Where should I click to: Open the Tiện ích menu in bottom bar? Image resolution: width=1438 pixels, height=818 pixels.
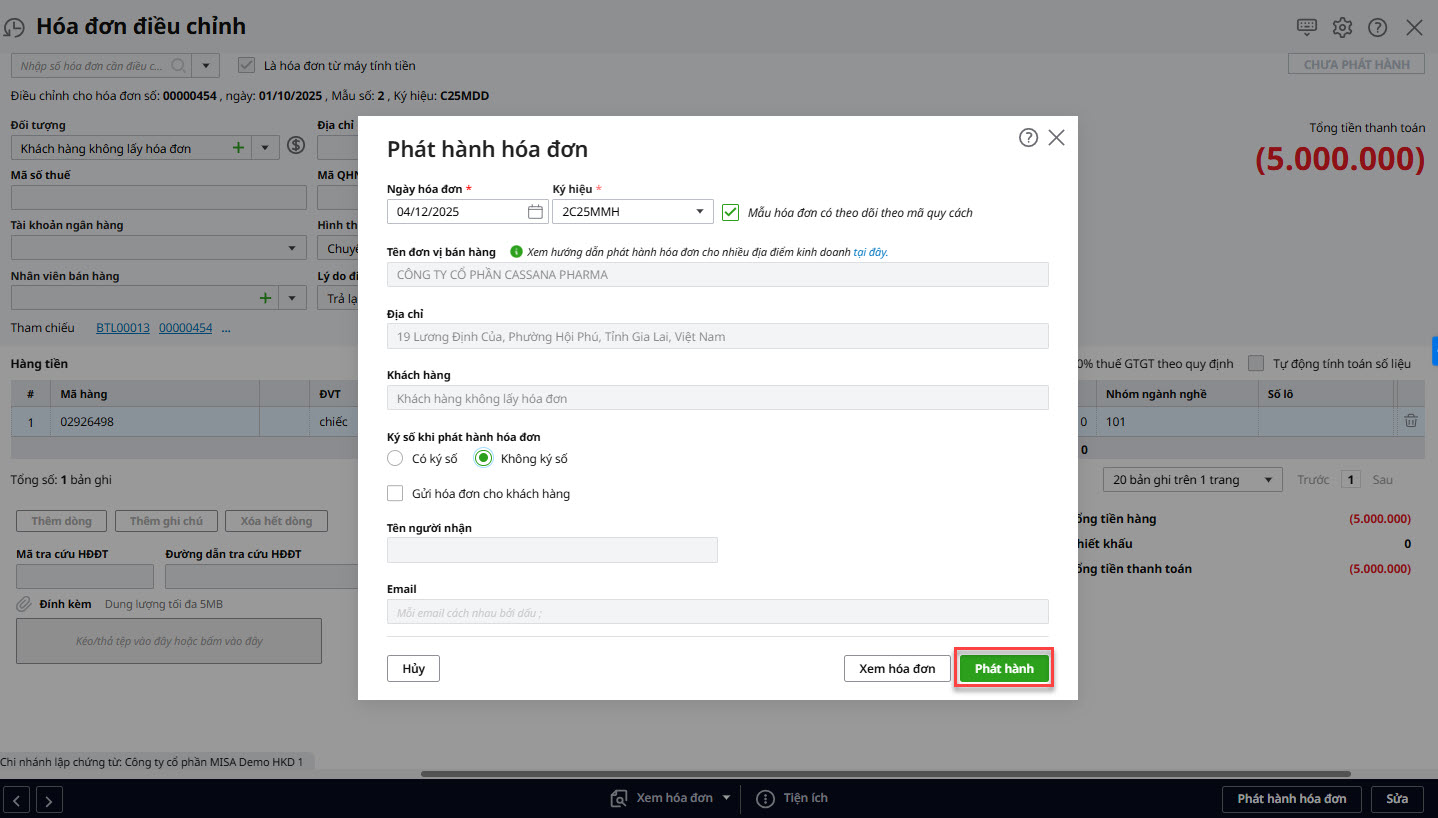click(x=793, y=798)
